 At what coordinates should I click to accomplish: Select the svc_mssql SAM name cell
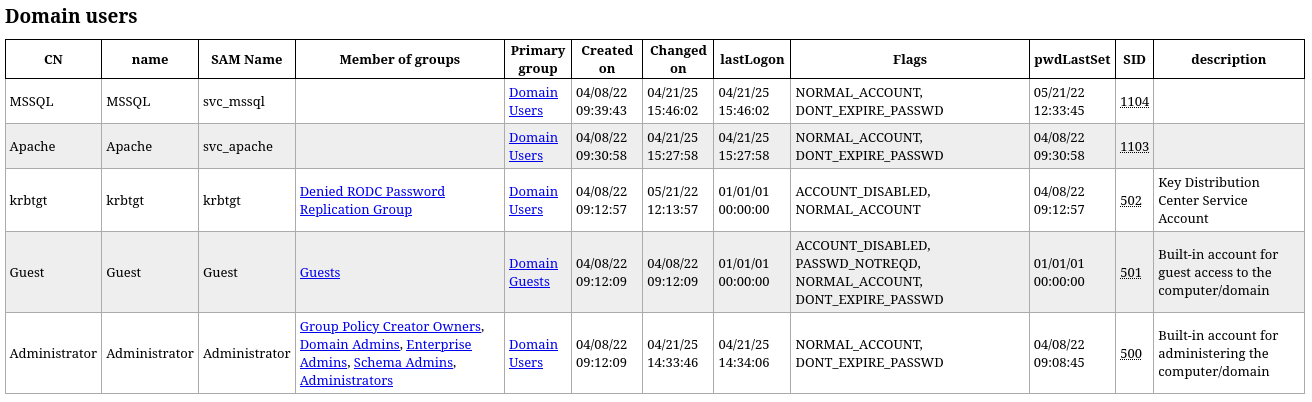coord(247,101)
